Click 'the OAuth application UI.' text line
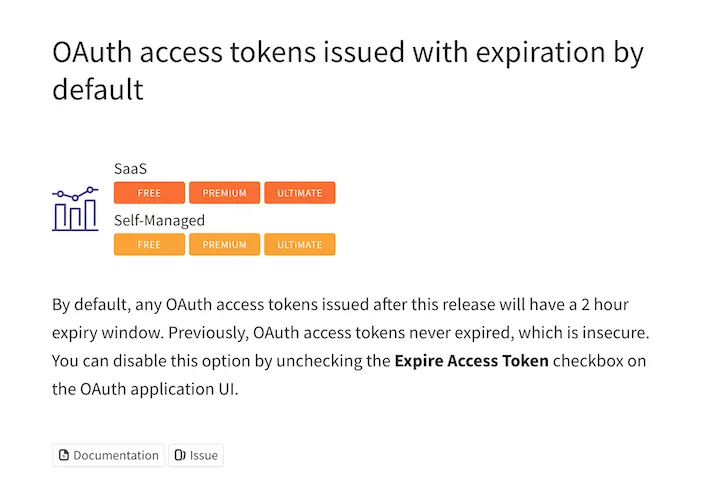 pos(145,389)
